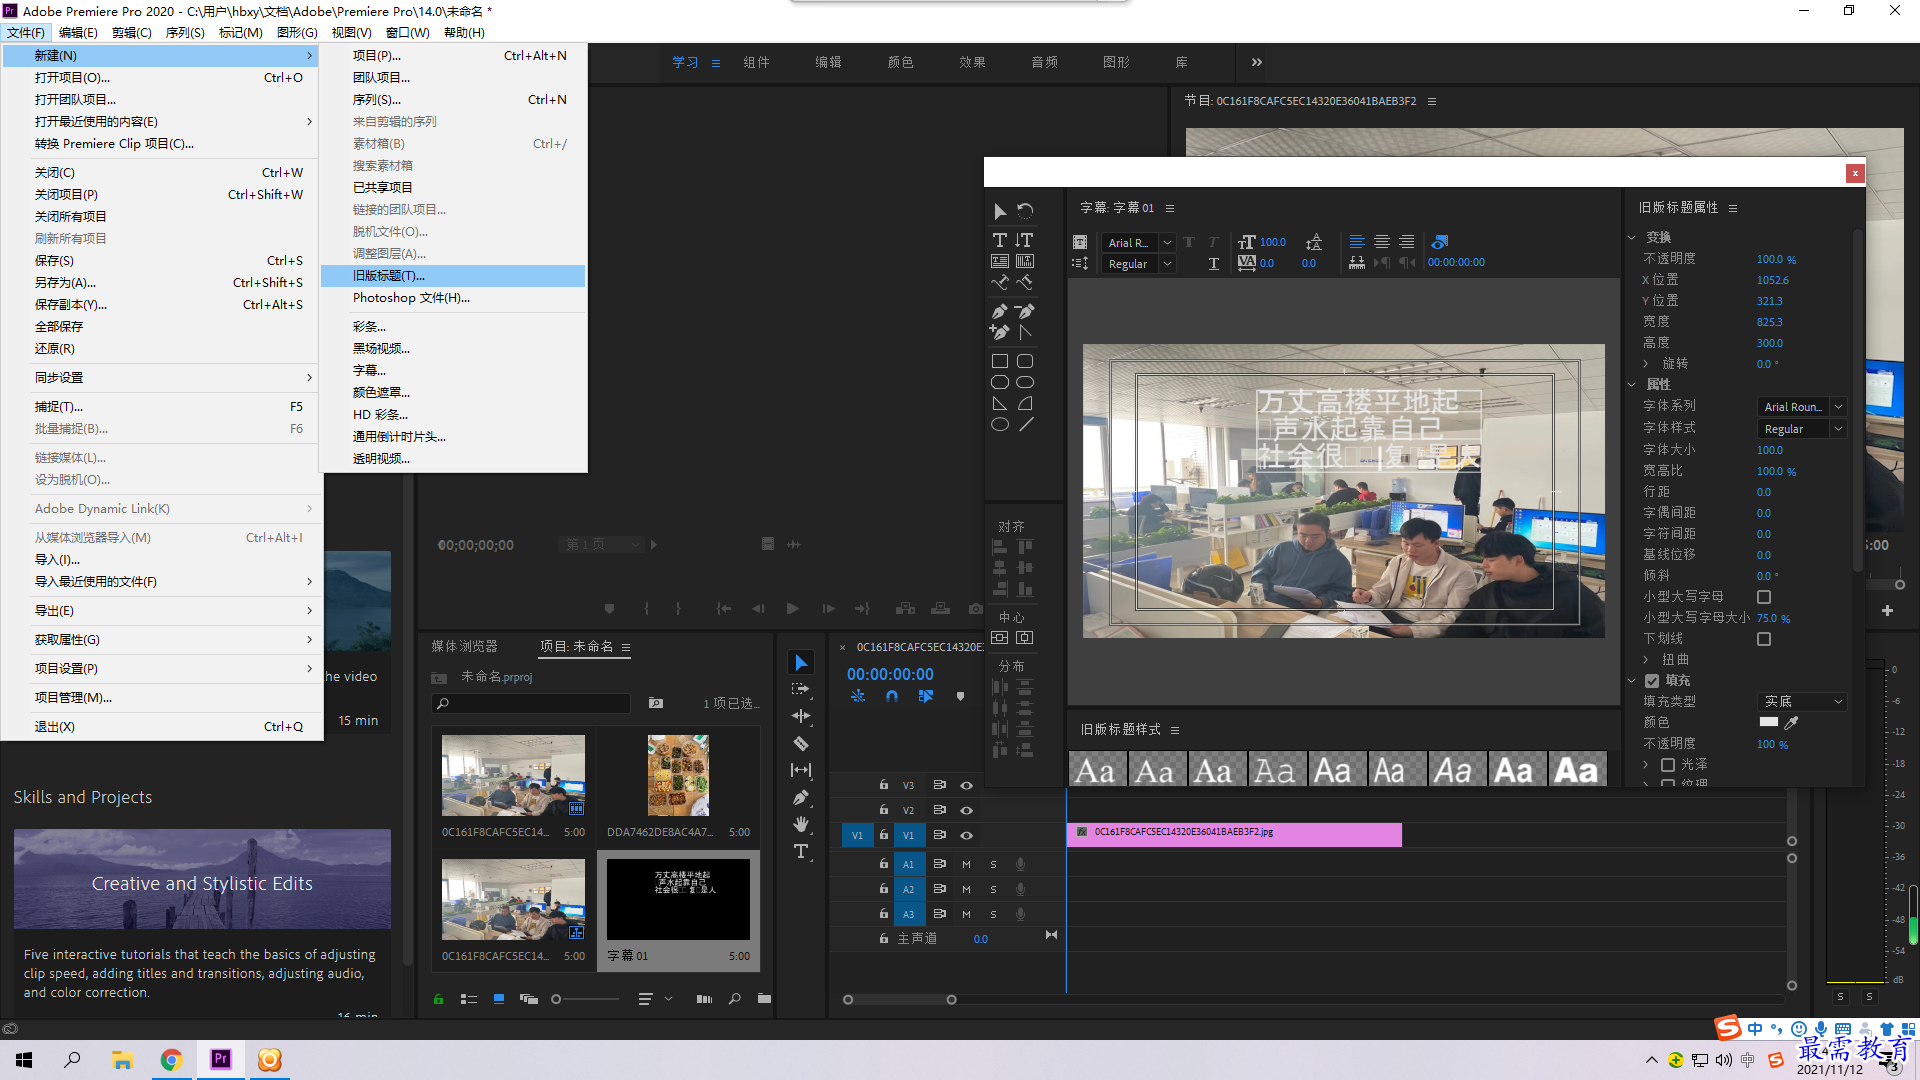
Task: Click Tab Stops ruler icon
Action: click(x=1357, y=263)
